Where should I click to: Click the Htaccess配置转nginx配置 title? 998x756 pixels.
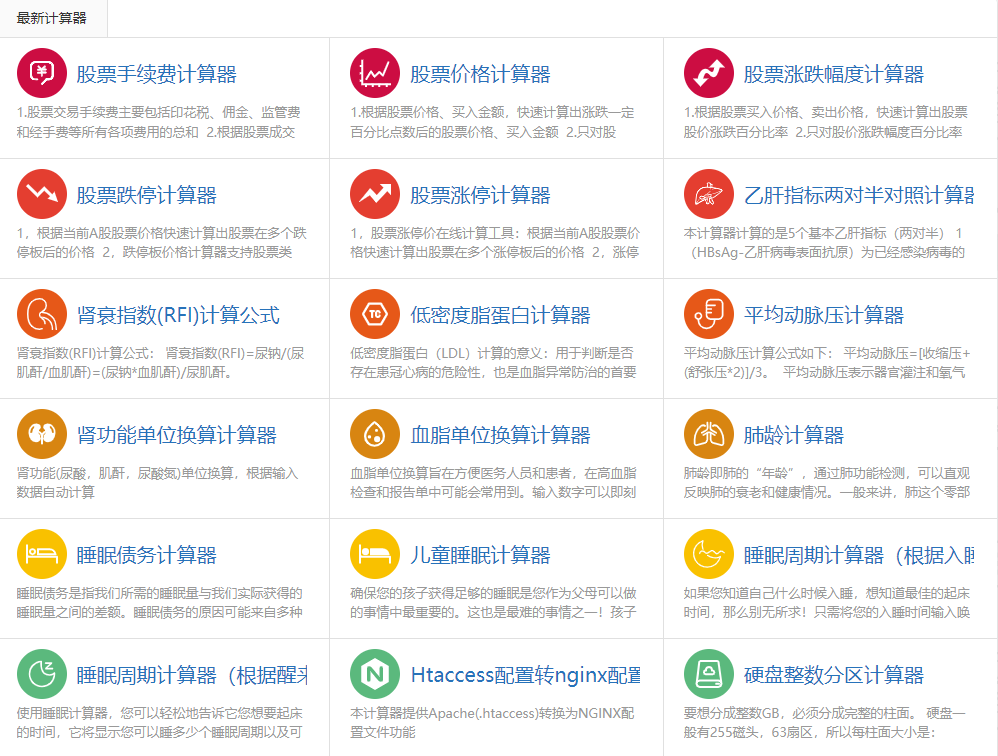click(525, 676)
